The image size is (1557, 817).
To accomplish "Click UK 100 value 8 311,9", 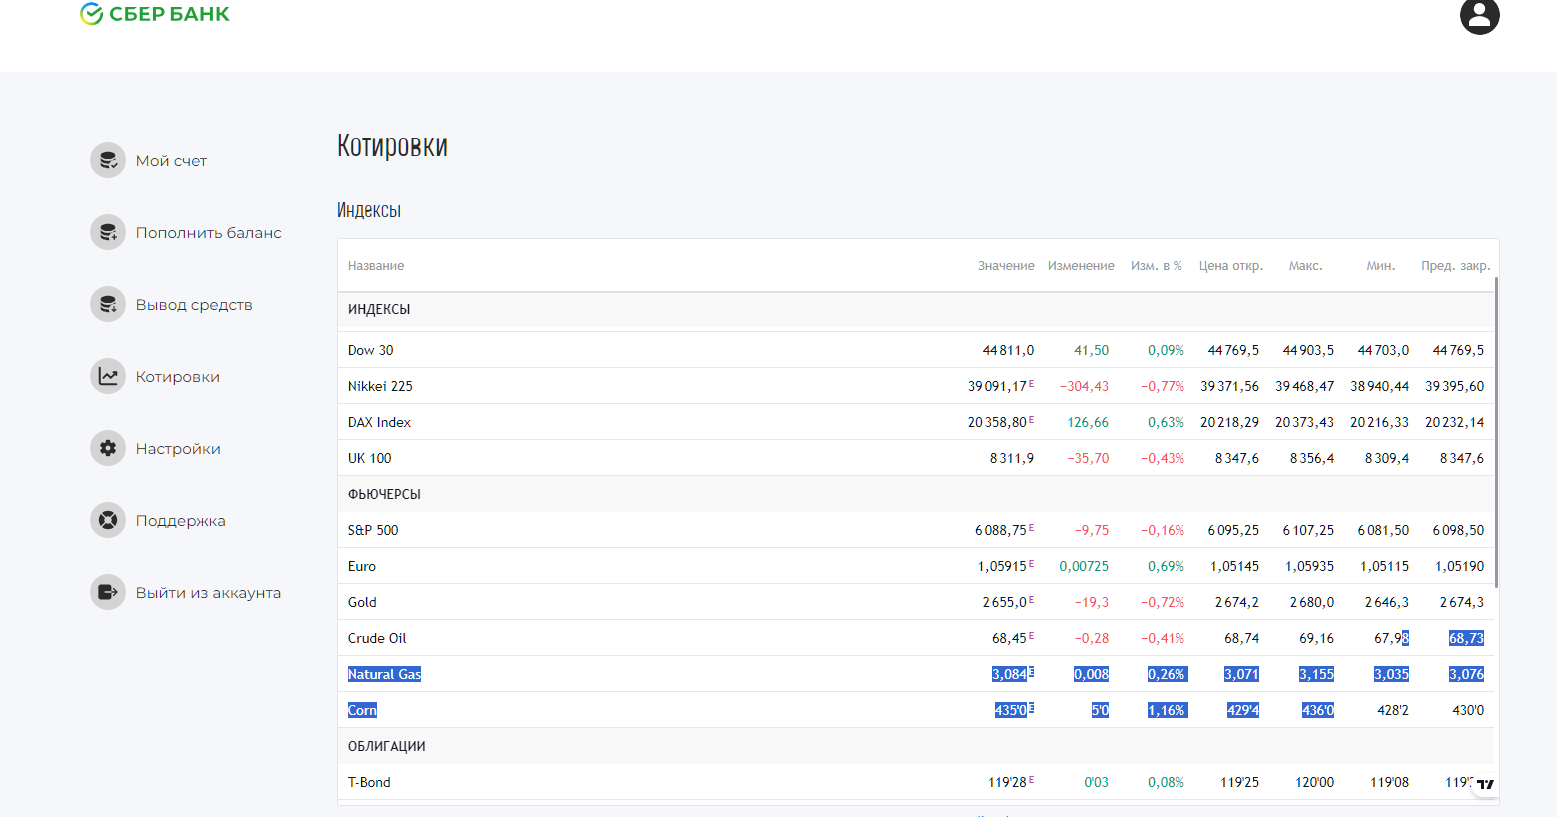I will (x=1012, y=459).
